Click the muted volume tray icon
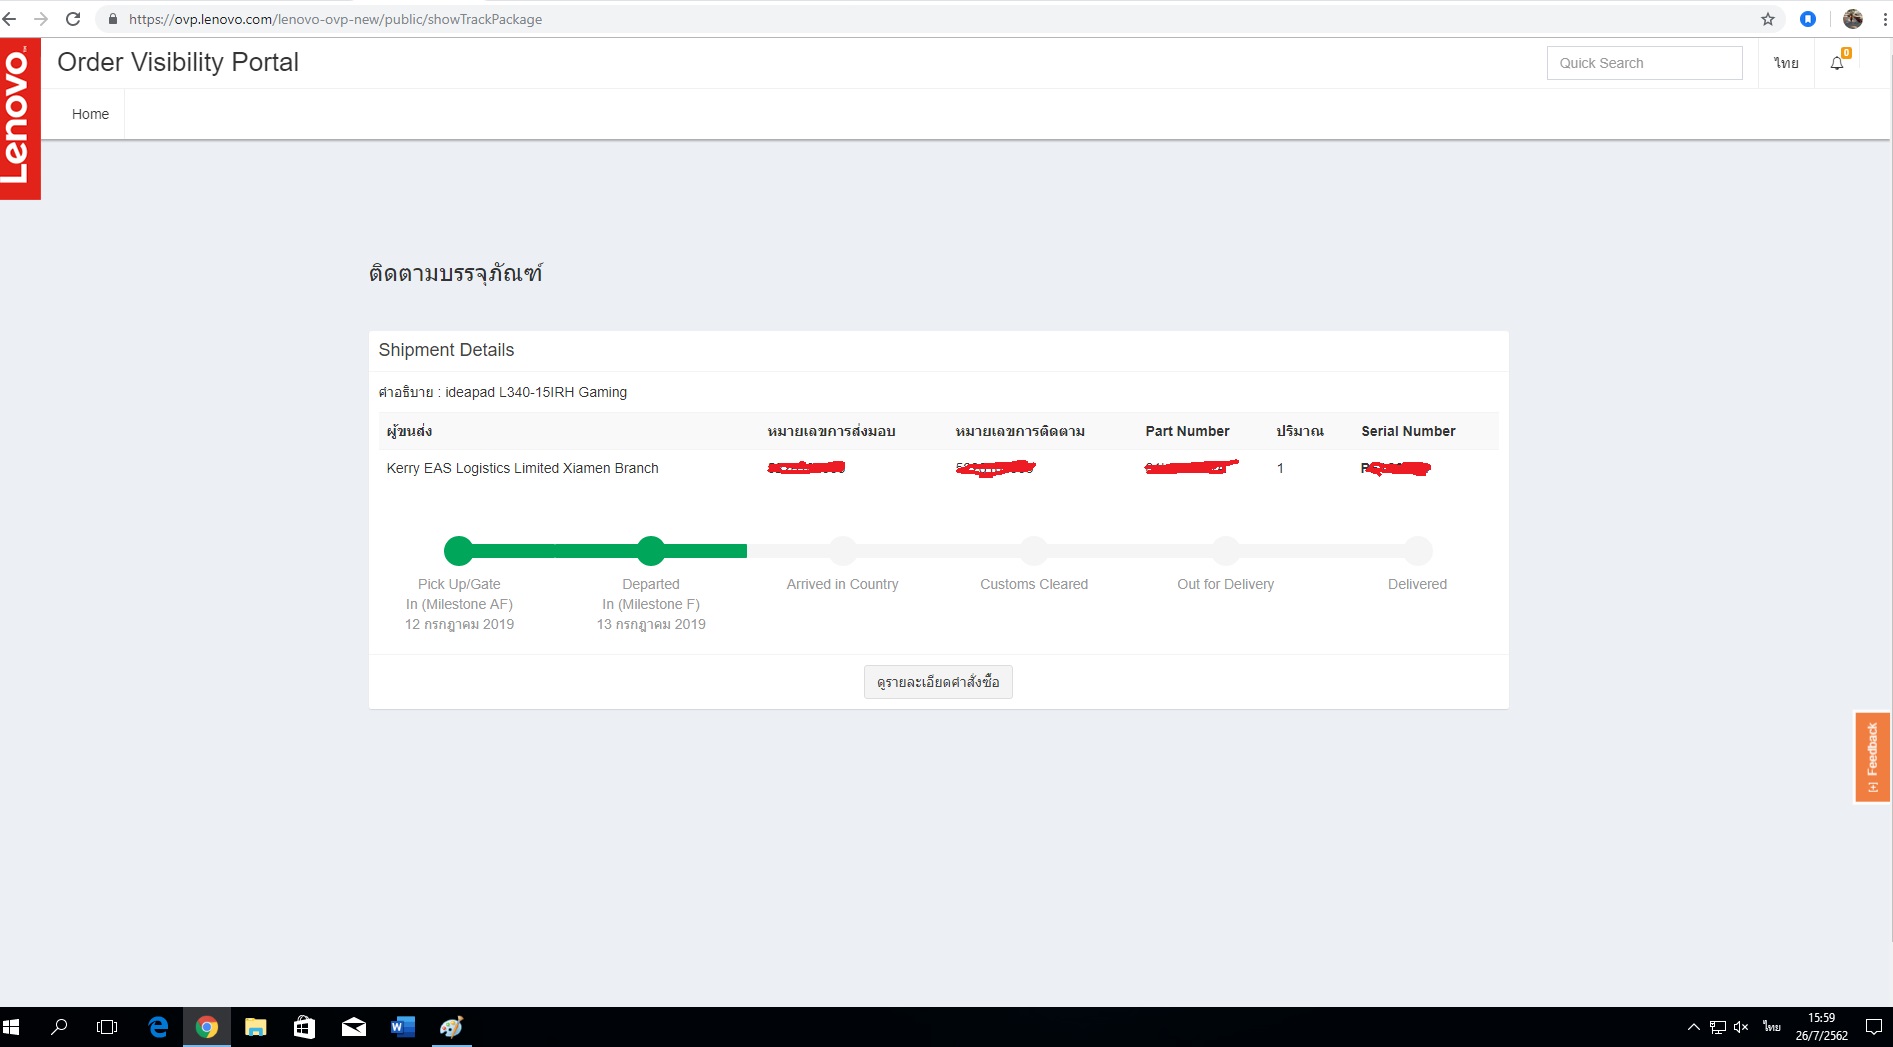Viewport: 1893px width, 1047px height. coord(1742,1027)
